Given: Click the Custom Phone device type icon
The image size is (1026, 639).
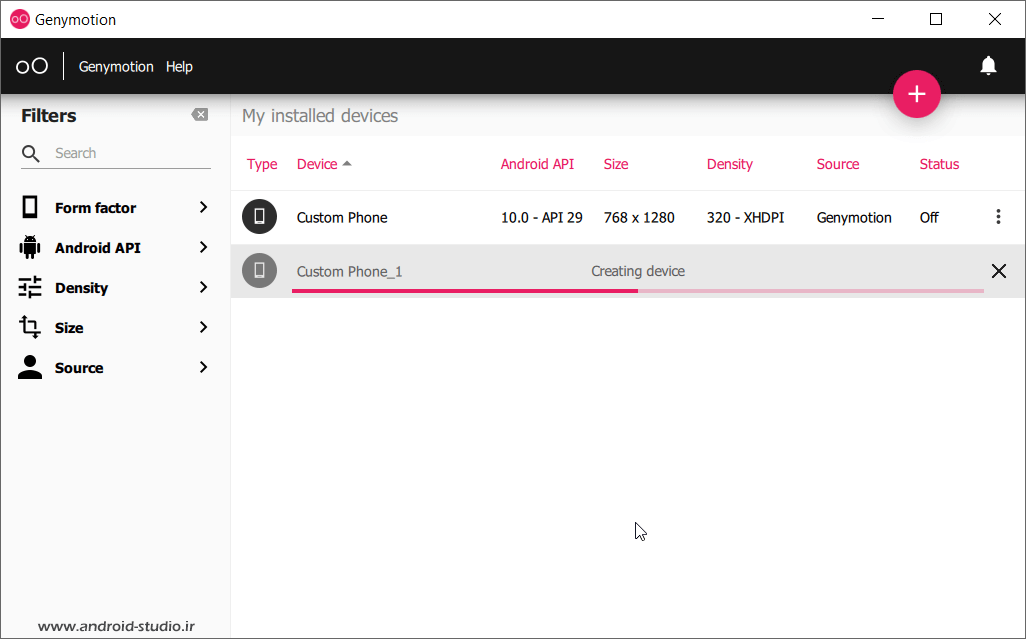Looking at the screenshot, I should pyautogui.click(x=259, y=217).
